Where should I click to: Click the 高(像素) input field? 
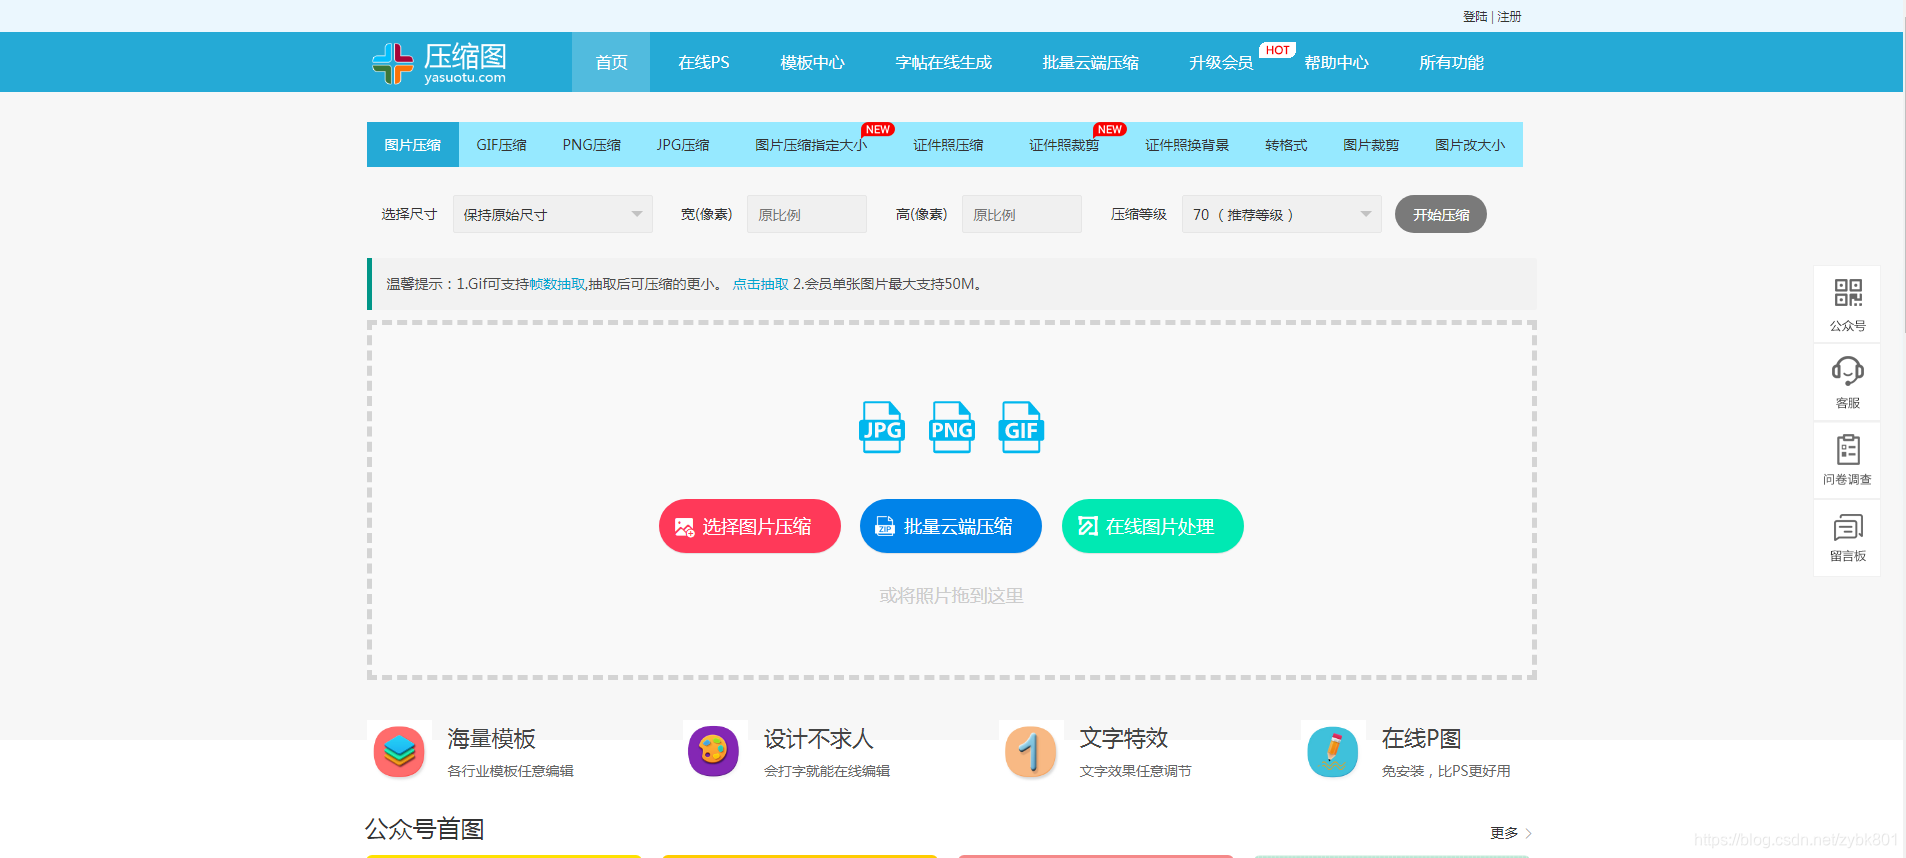click(1022, 214)
